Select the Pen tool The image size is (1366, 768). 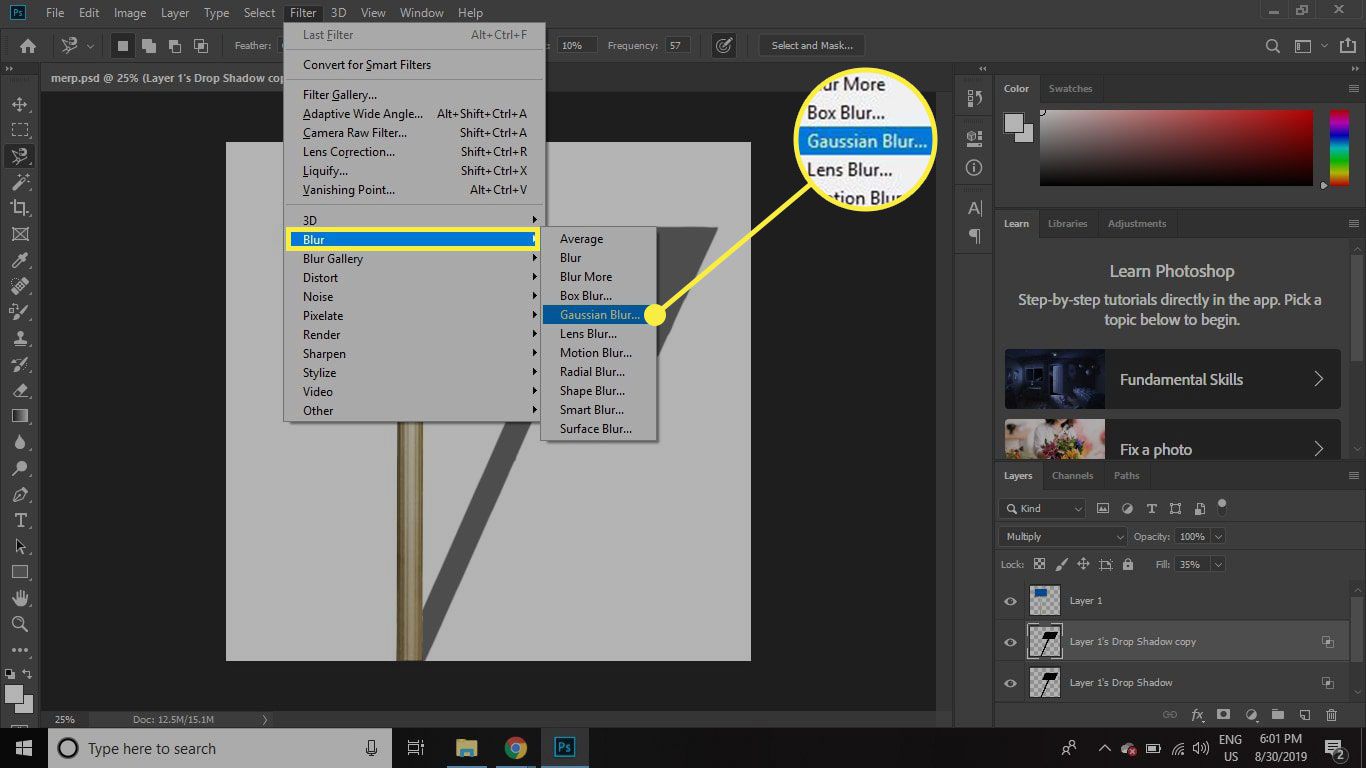[19, 494]
